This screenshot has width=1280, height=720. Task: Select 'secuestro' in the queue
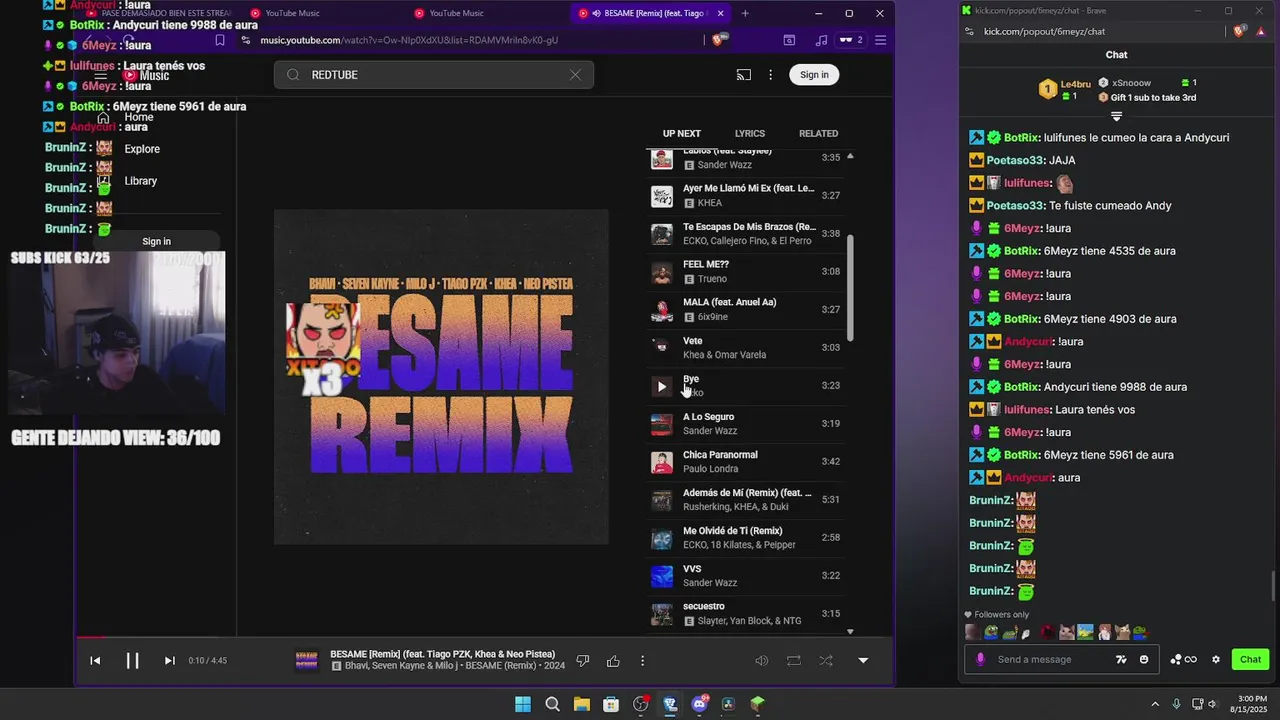[745, 613]
